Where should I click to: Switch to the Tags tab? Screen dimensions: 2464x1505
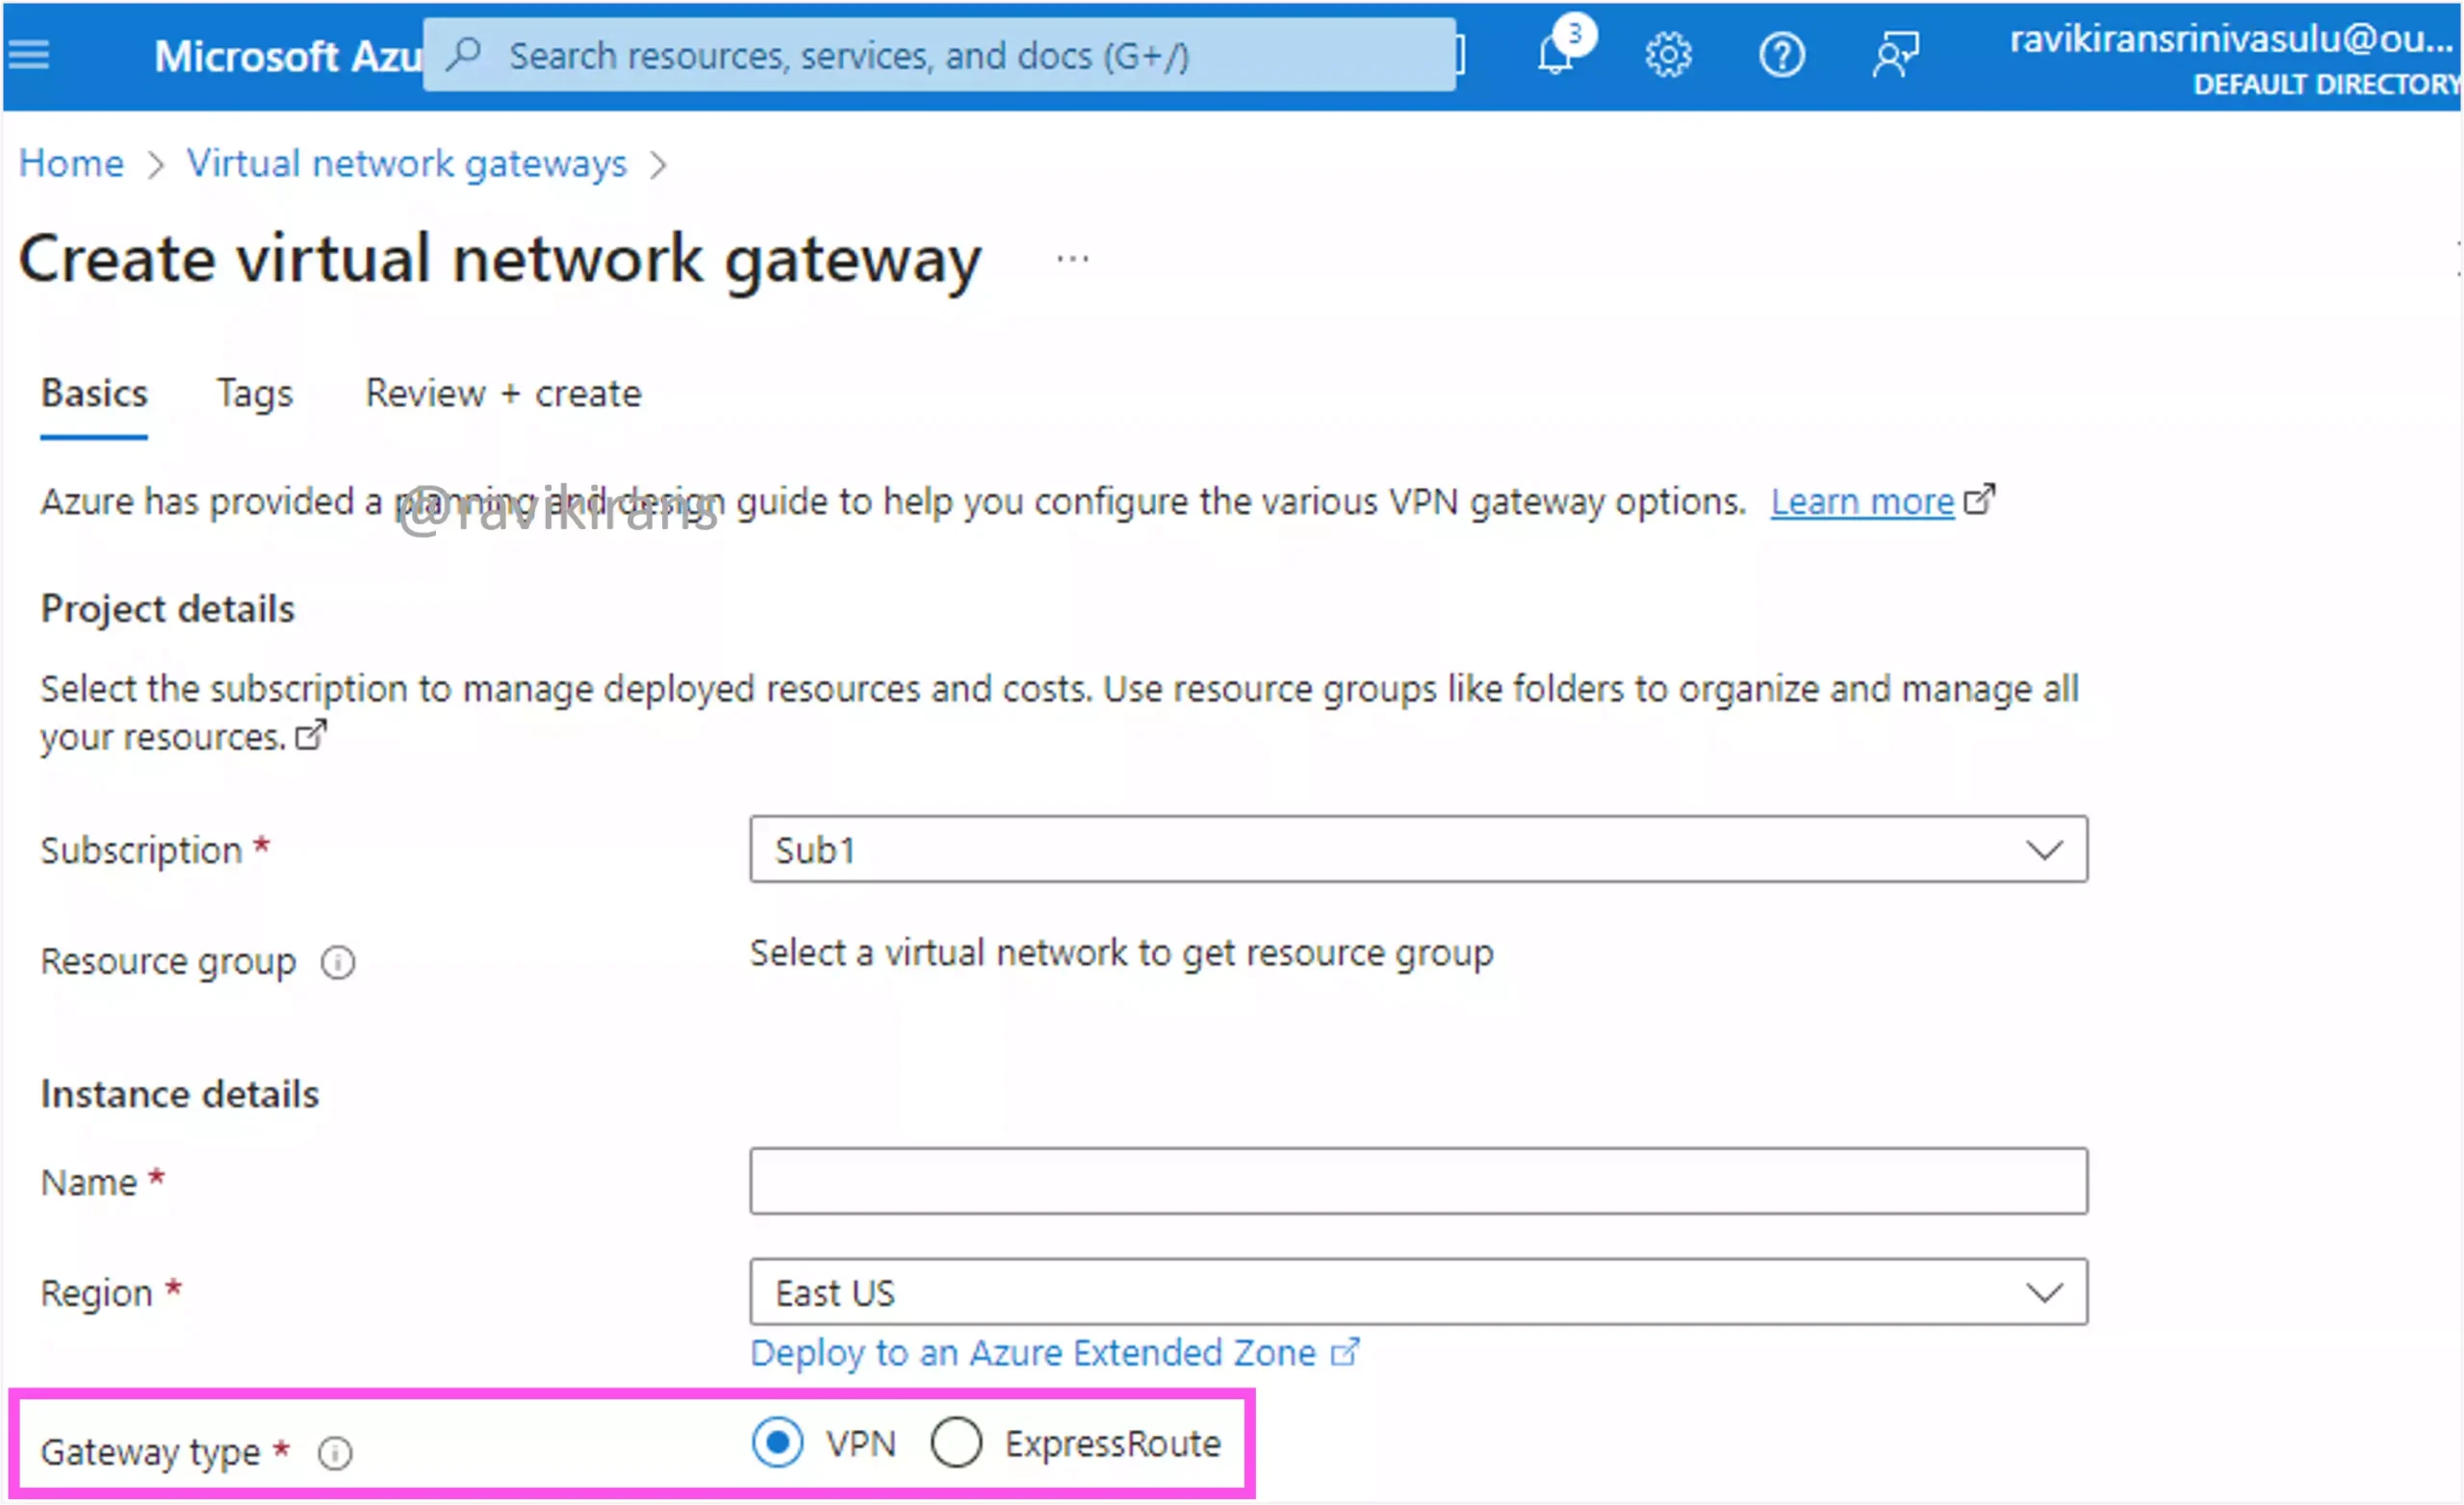(x=255, y=394)
